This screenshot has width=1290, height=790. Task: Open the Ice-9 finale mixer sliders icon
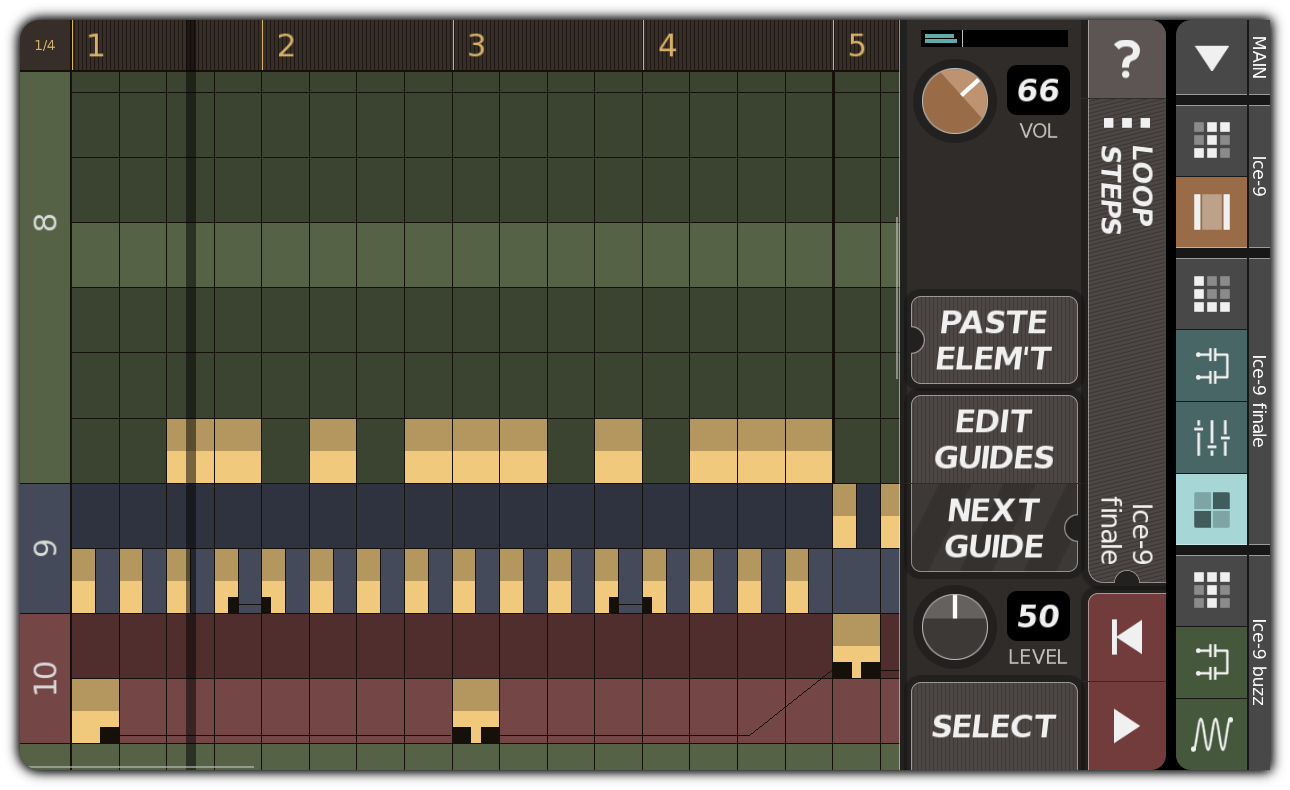tap(1211, 437)
